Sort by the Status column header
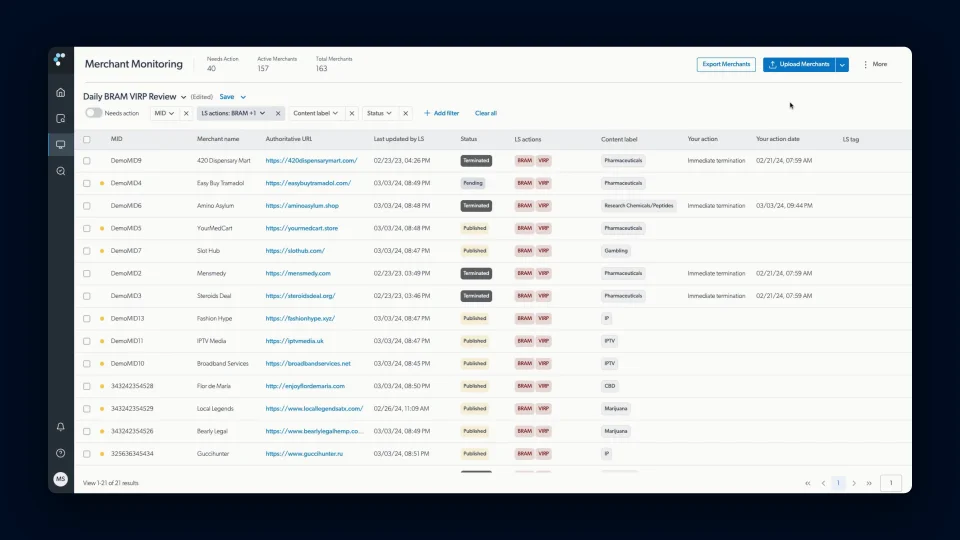 point(468,139)
